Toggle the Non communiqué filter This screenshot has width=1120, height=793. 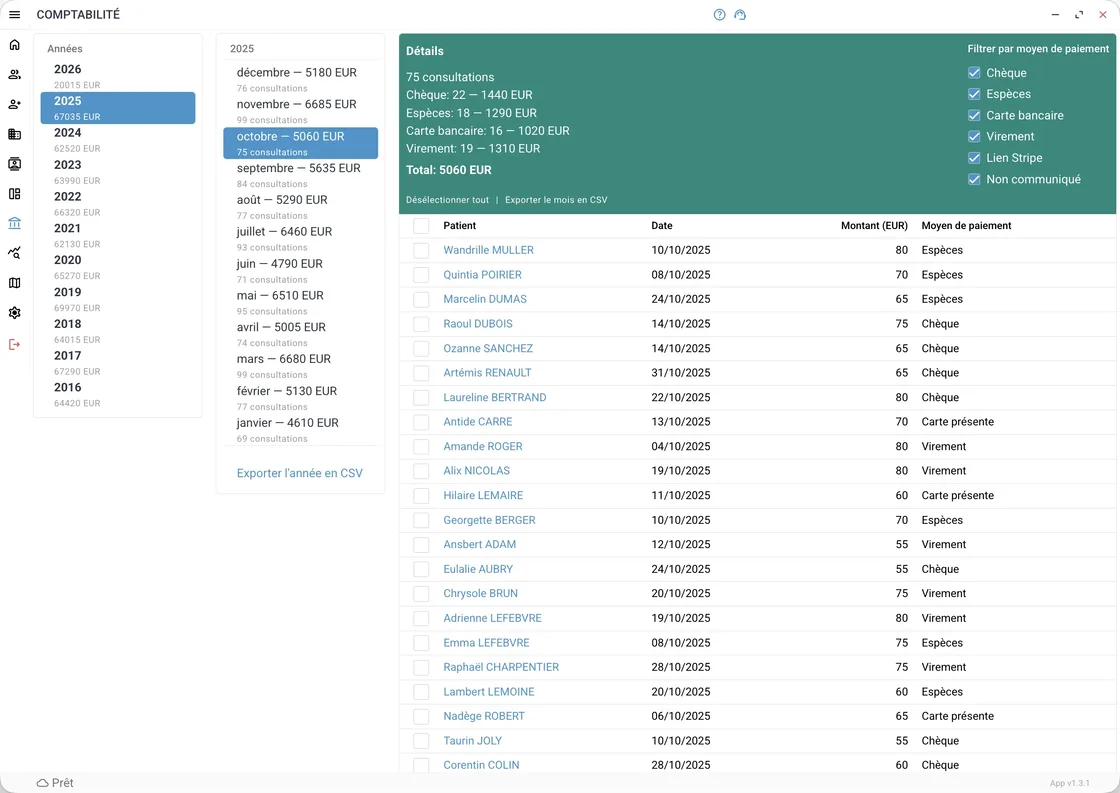click(x=974, y=179)
